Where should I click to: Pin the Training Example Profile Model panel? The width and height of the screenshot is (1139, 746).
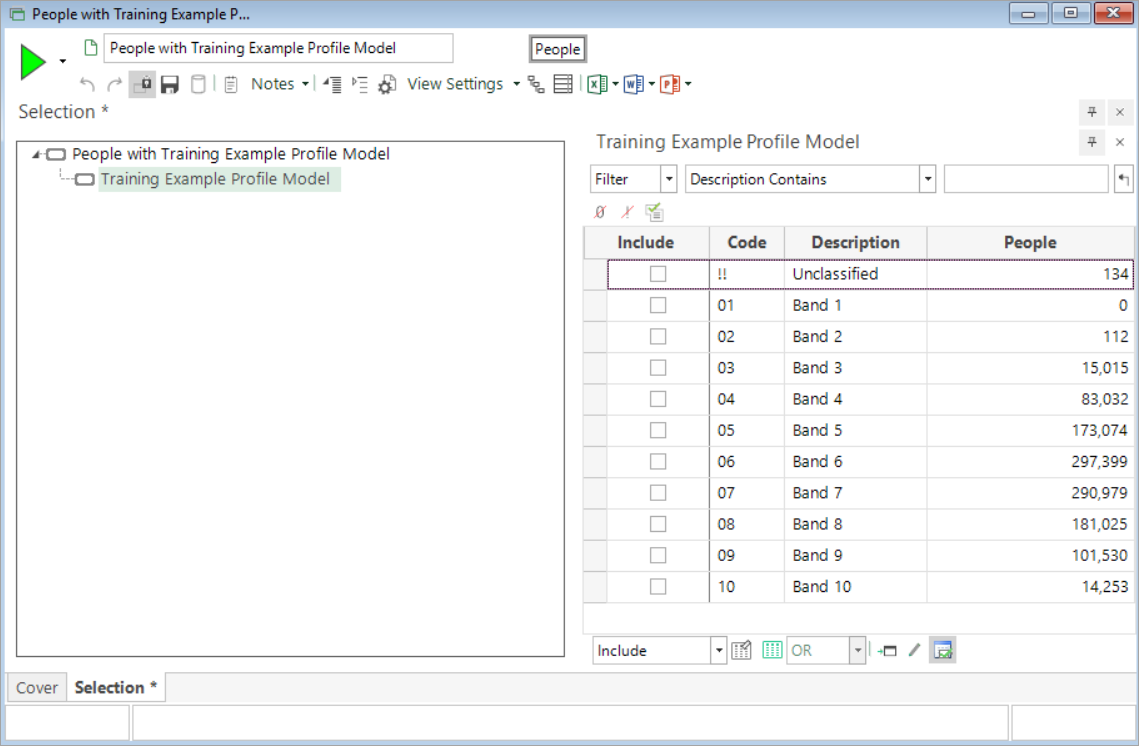click(1092, 142)
